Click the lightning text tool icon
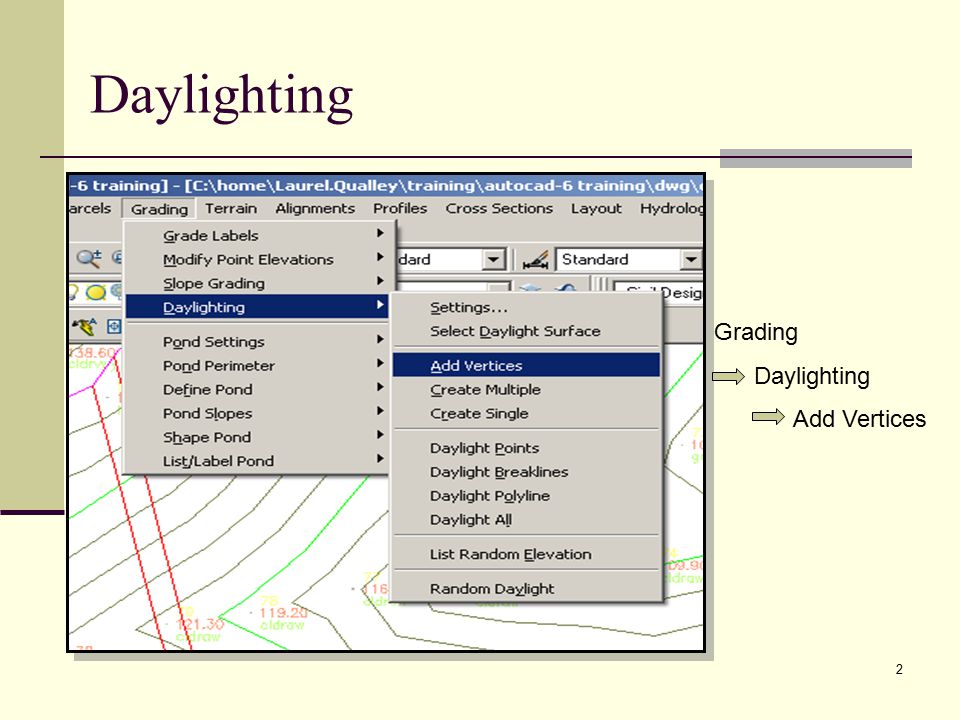 [x=84, y=326]
